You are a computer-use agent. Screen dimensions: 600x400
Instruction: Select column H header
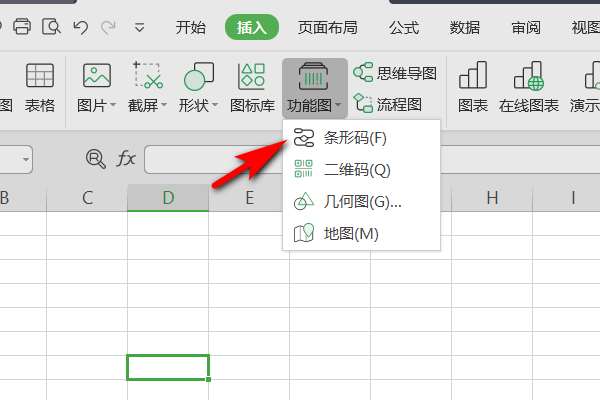492,198
